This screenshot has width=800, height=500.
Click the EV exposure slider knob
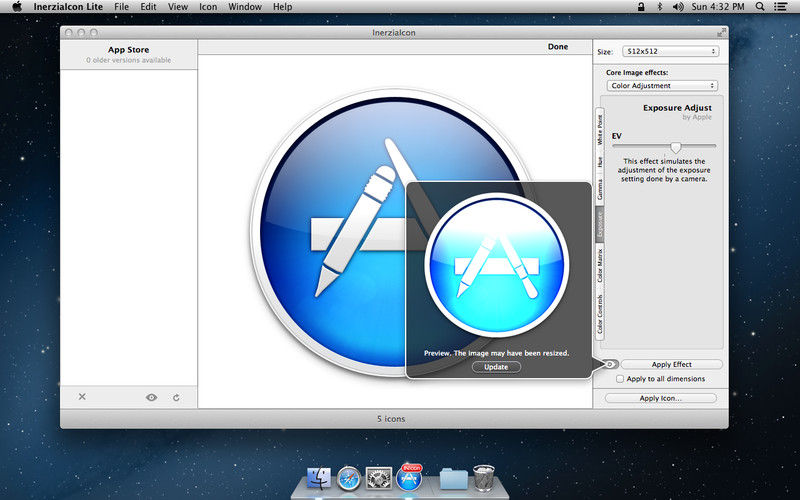(676, 148)
